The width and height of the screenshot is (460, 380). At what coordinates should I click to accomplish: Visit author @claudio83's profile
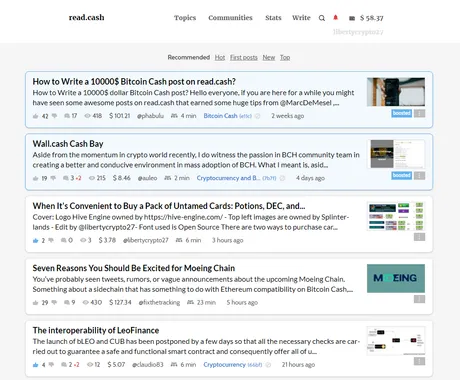coord(148,365)
